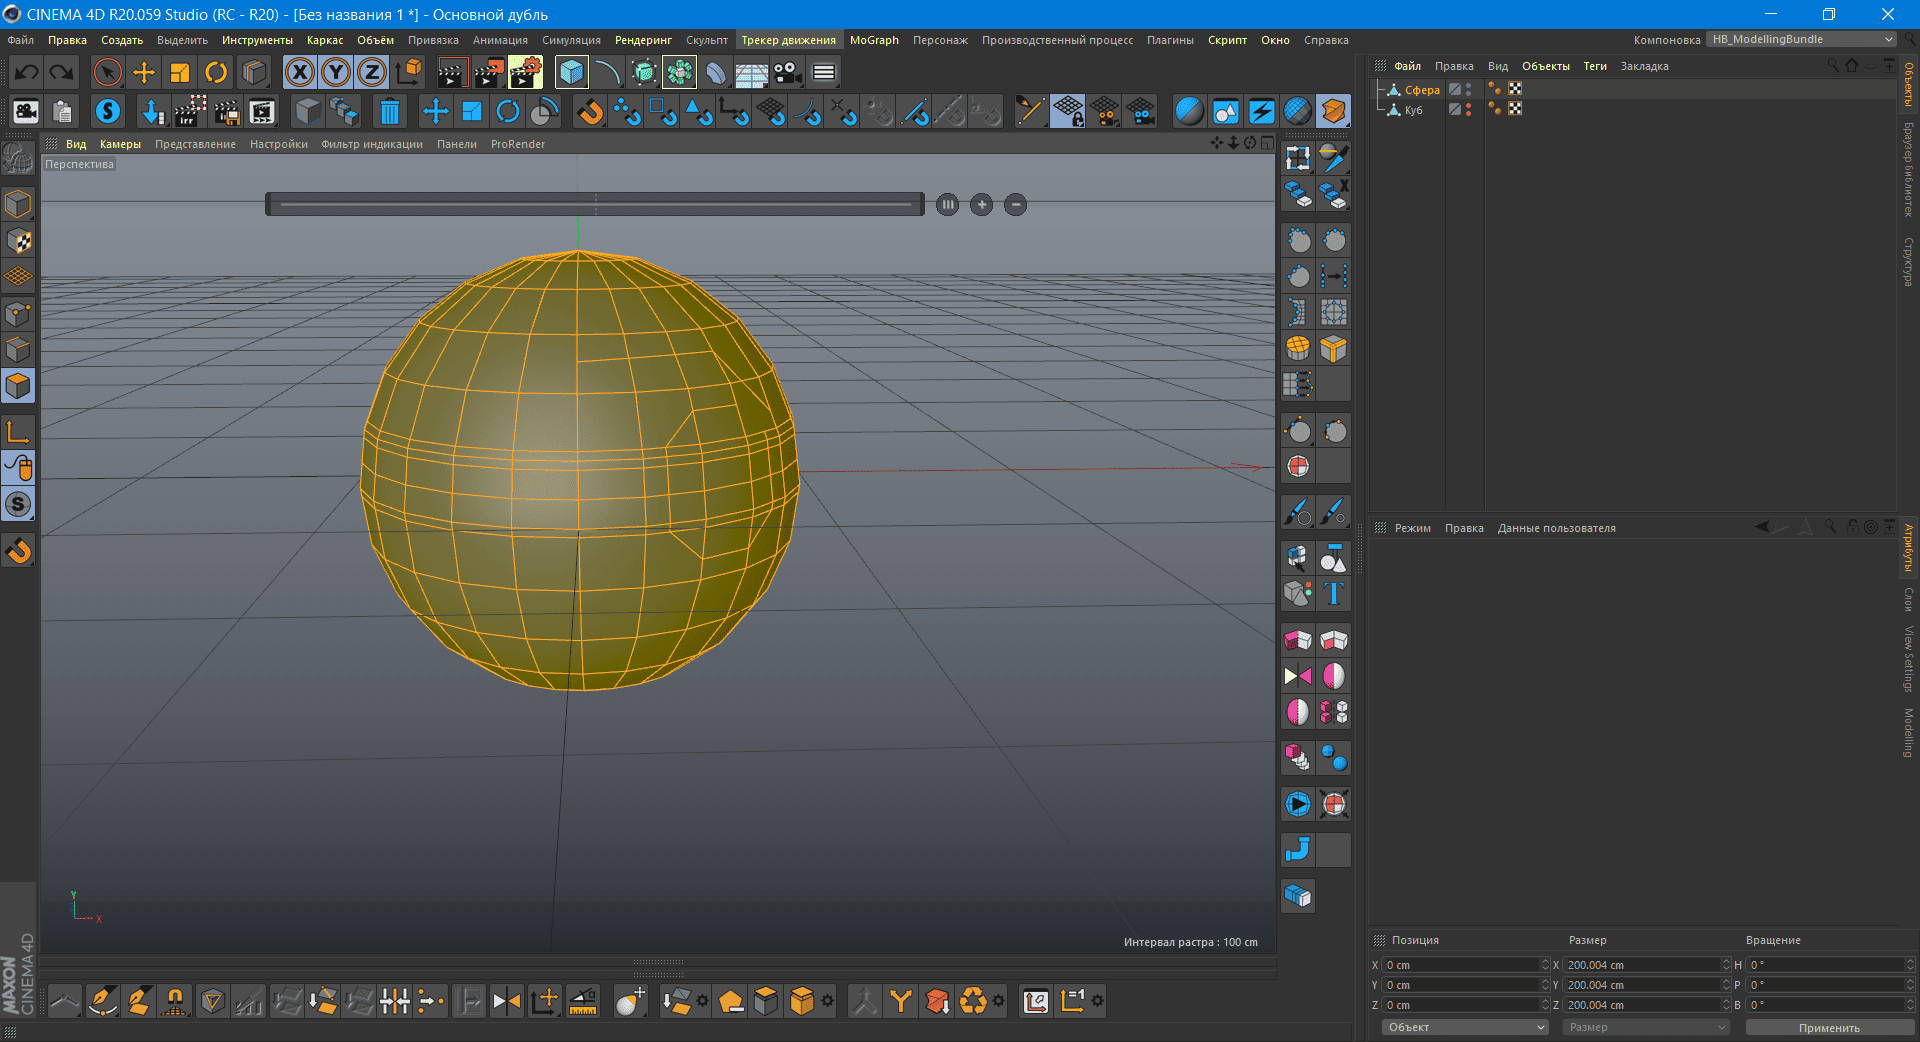Open the Теги menu in Objects manager
1920x1042 pixels.
click(x=1595, y=66)
